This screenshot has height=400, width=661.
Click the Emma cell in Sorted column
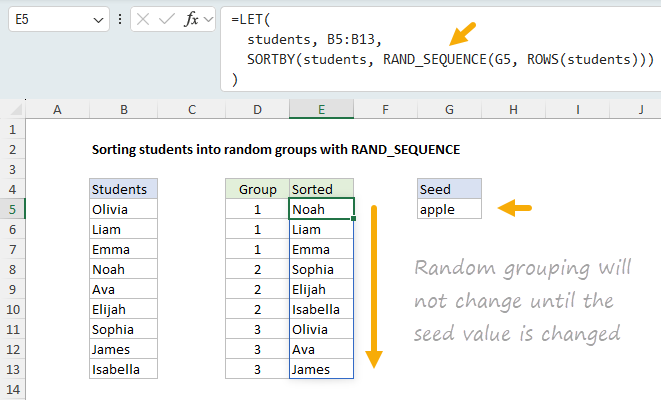coord(321,249)
